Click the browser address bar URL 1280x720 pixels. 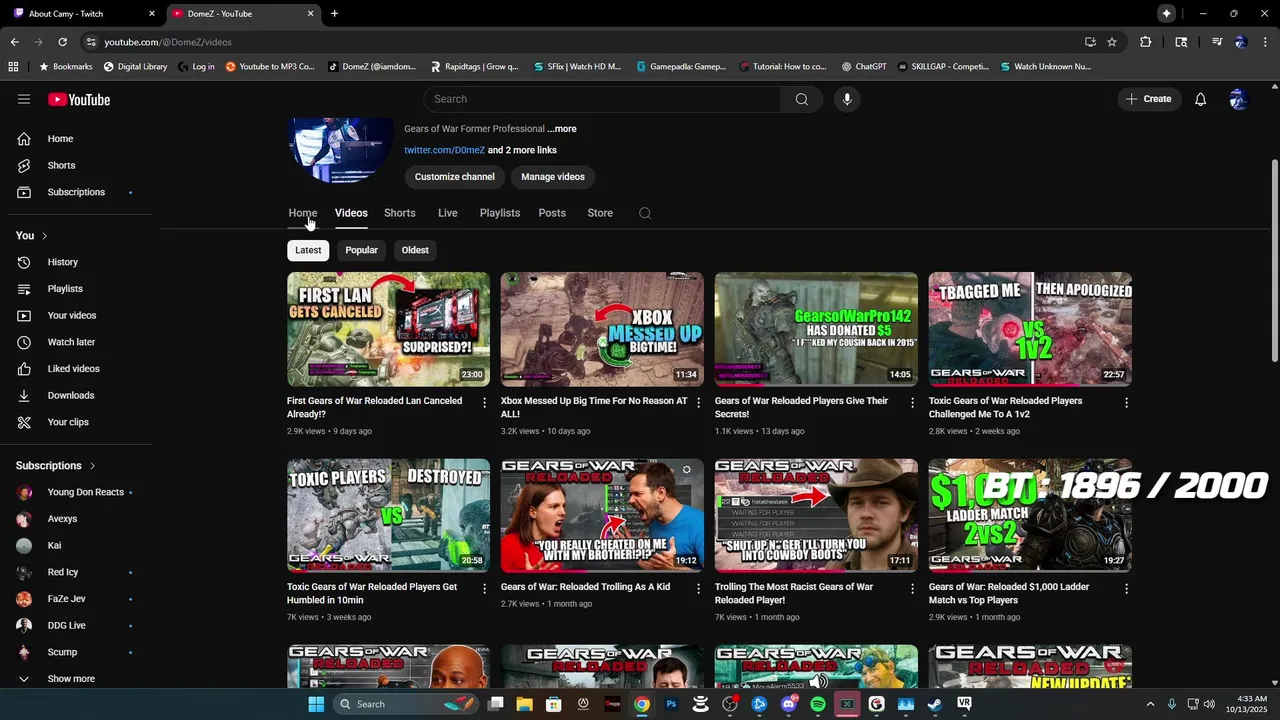tap(168, 42)
